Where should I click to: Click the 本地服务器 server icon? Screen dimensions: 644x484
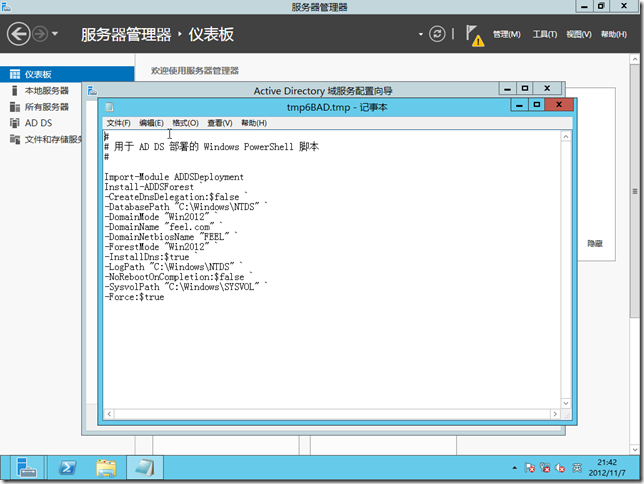pyautogui.click(x=15, y=90)
